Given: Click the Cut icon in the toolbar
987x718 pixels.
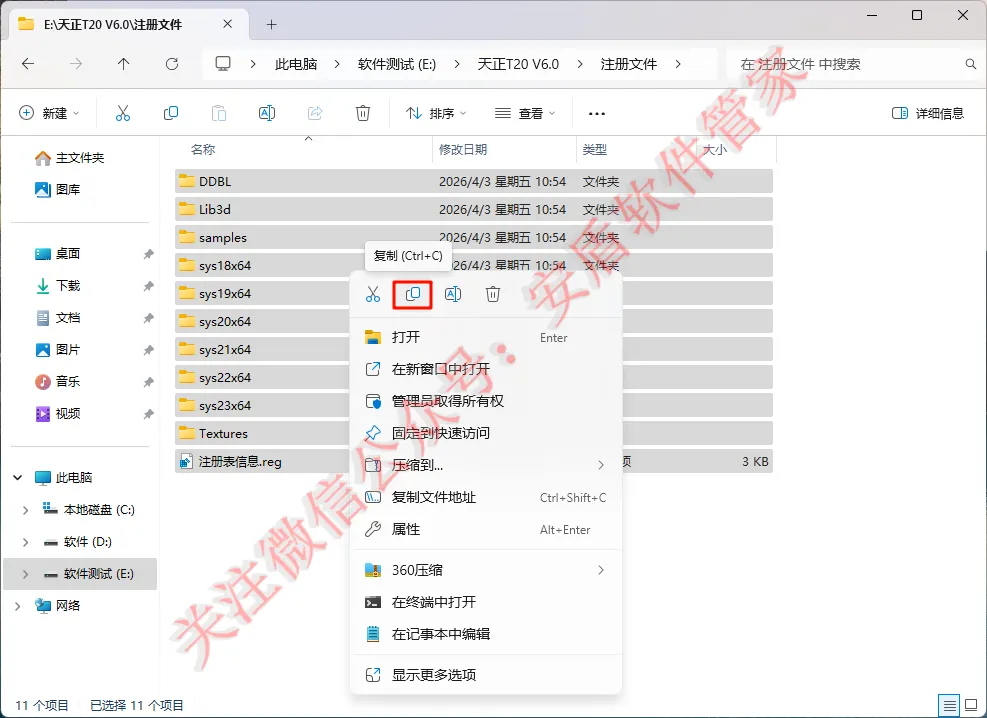Looking at the screenshot, I should tap(123, 113).
